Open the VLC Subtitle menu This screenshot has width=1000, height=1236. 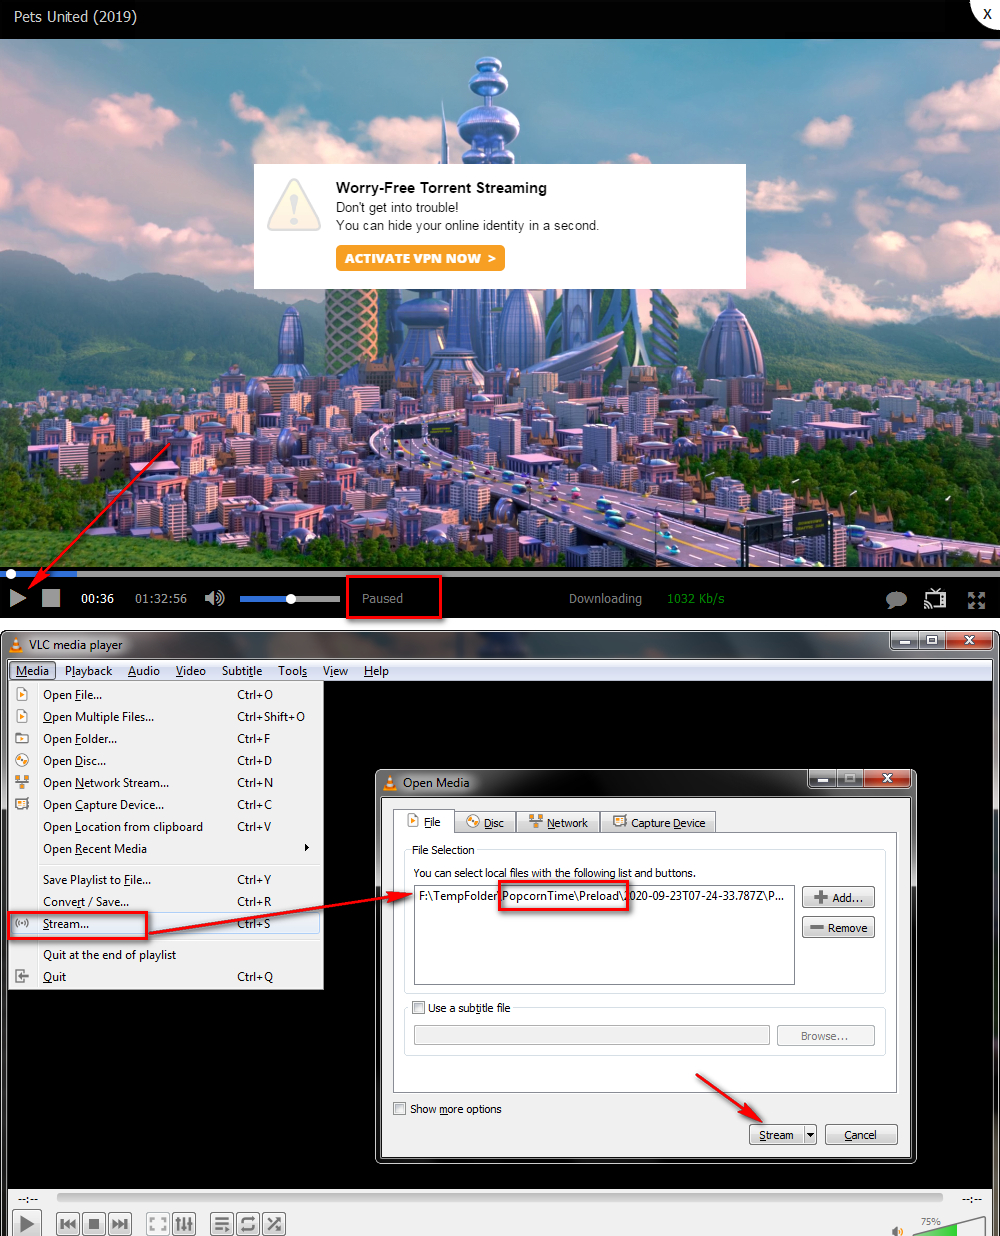pos(242,671)
